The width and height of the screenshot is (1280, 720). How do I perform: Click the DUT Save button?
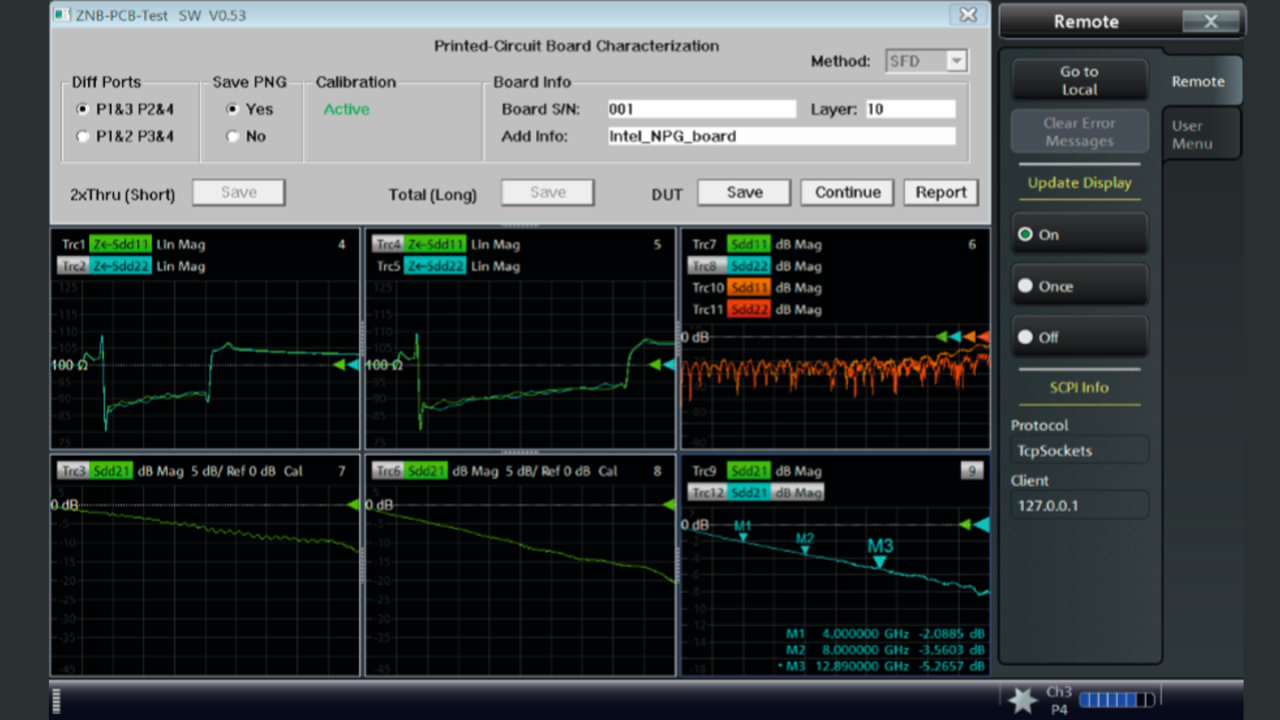[x=744, y=192]
